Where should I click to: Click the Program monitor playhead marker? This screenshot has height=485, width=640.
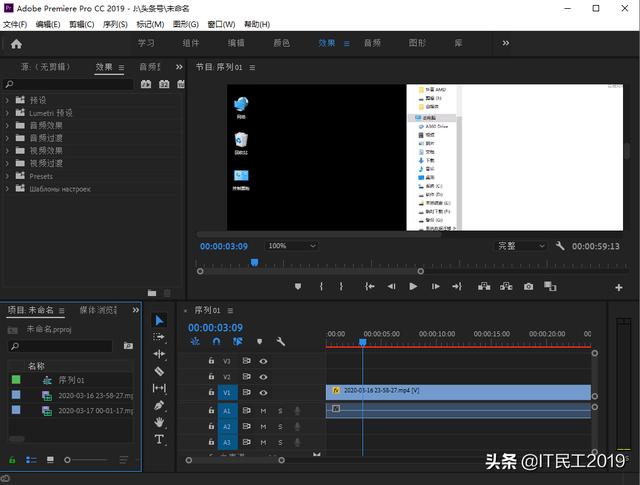[254, 263]
